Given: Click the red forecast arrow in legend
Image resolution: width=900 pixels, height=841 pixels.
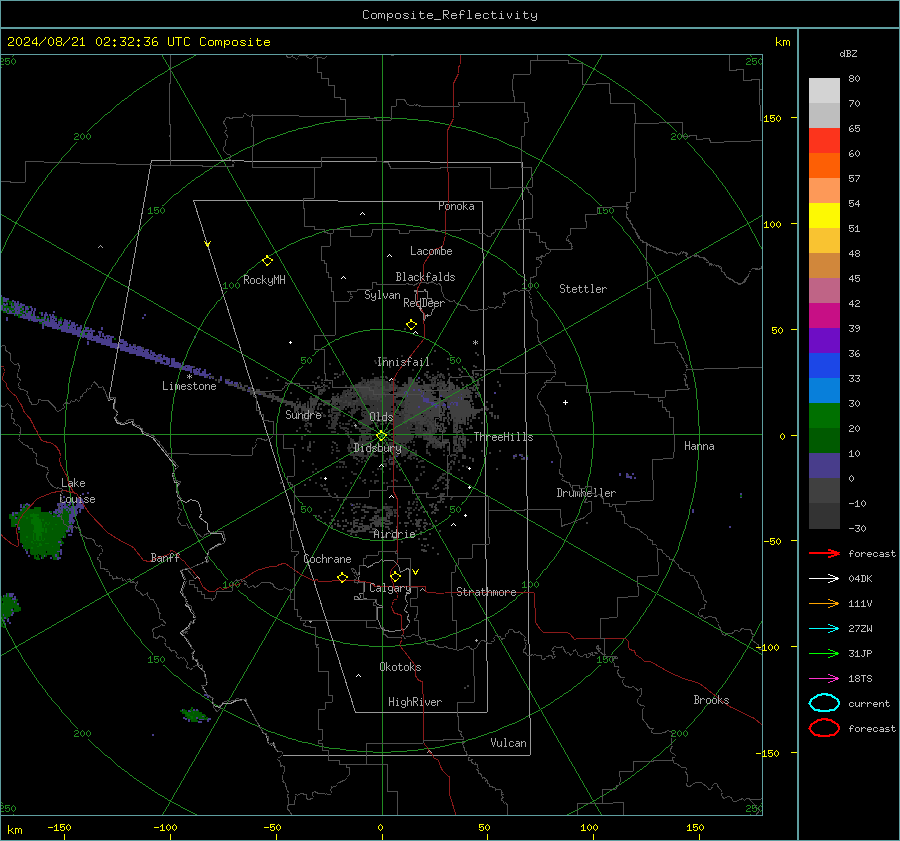Looking at the screenshot, I should (x=824, y=553).
